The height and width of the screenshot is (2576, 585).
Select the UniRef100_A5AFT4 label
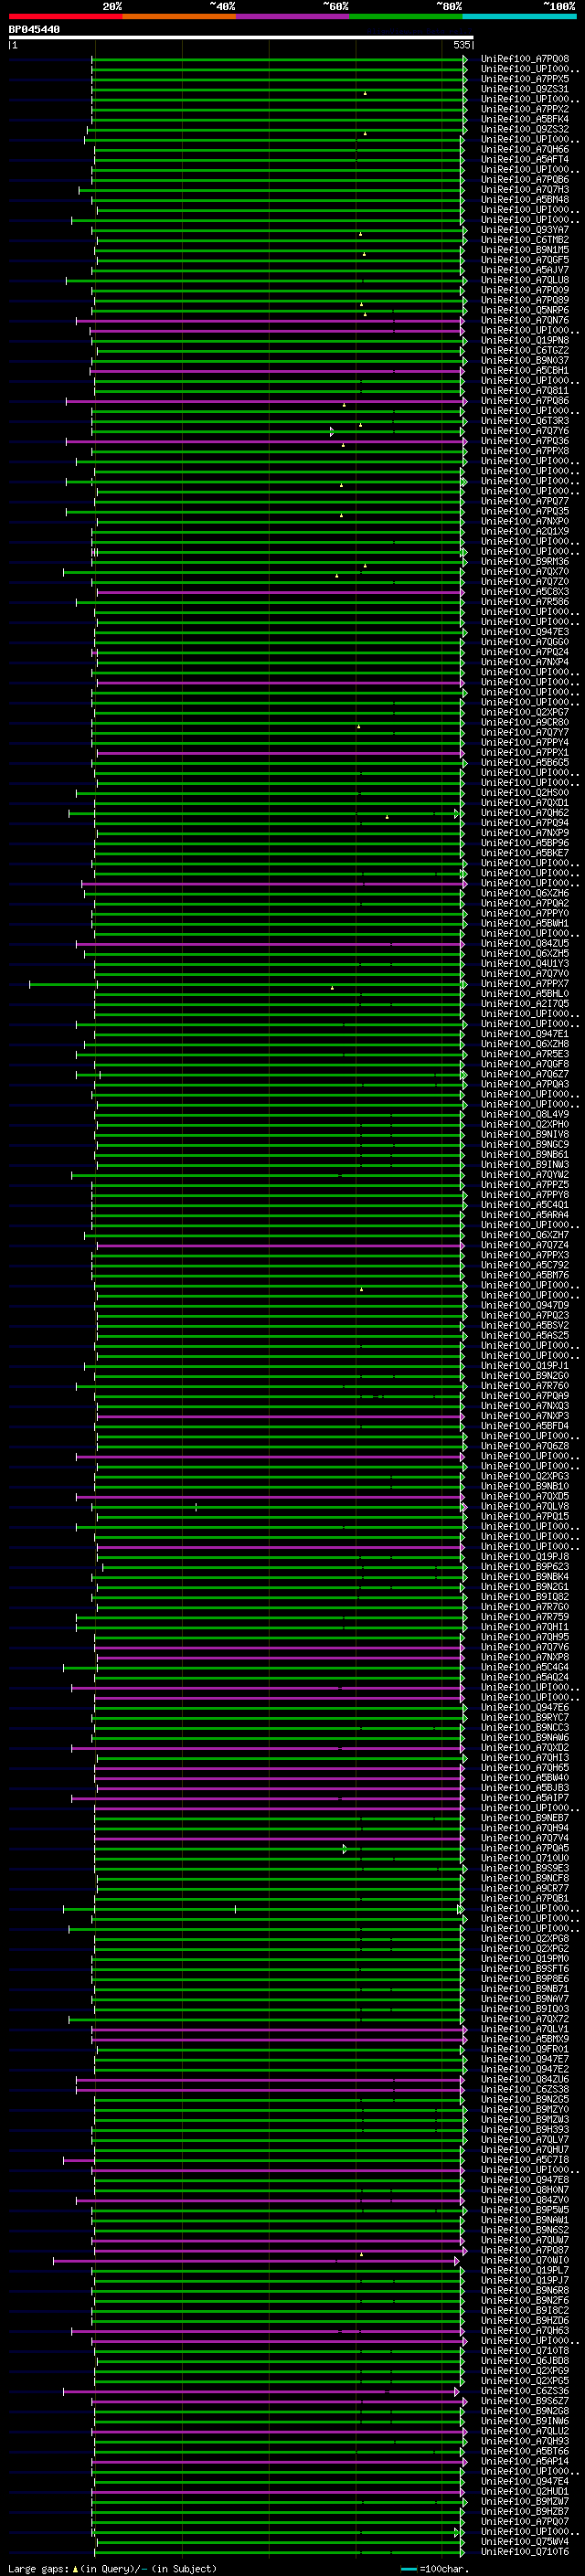point(524,159)
